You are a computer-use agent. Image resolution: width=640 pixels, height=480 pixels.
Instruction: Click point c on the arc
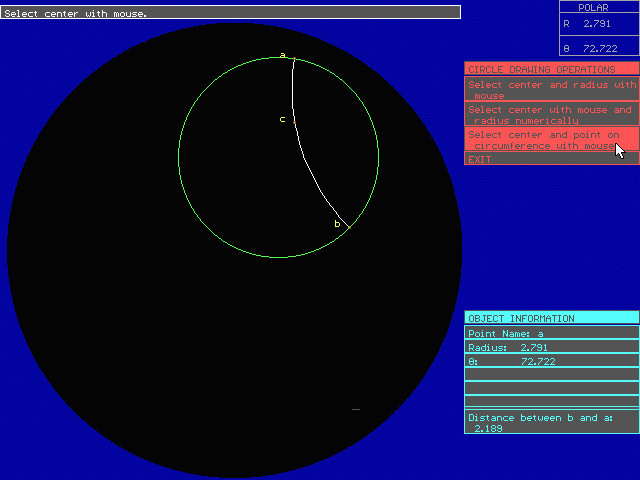tap(294, 122)
